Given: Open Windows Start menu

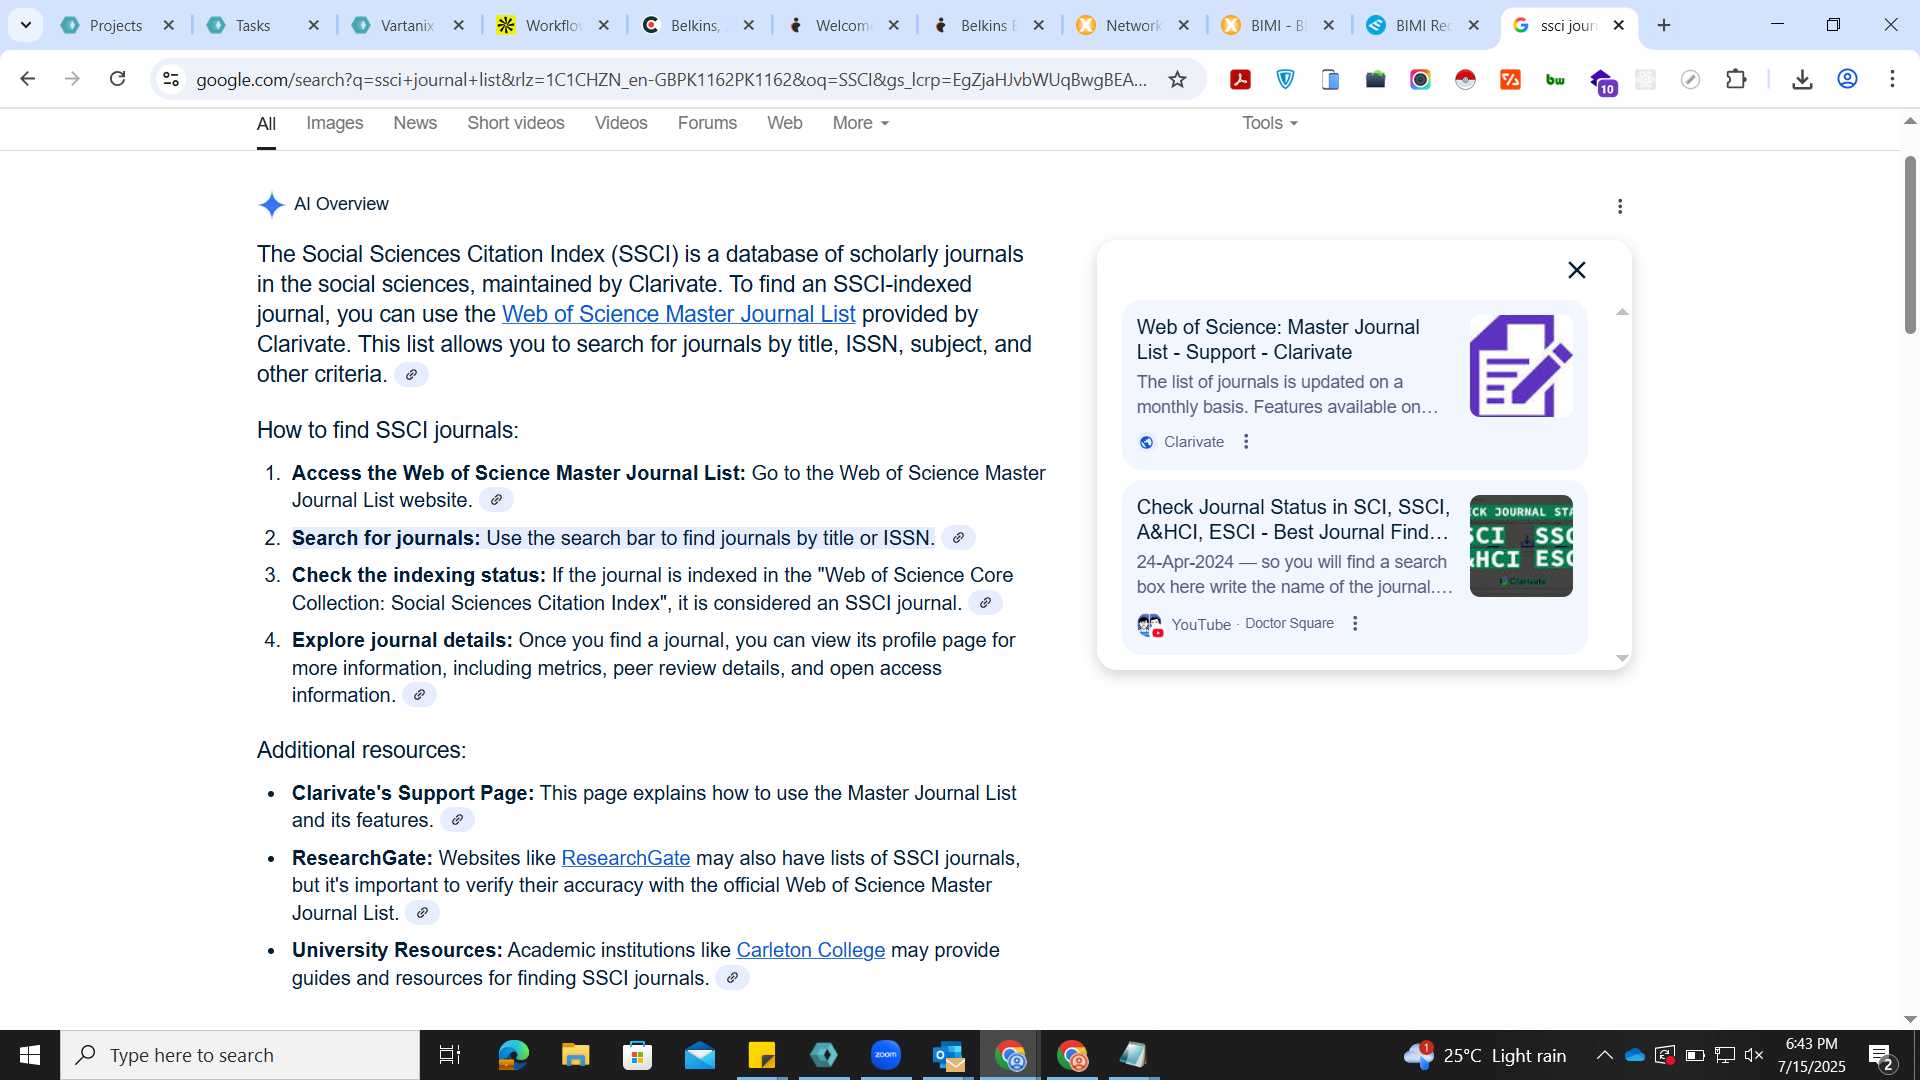Looking at the screenshot, I should (30, 1055).
